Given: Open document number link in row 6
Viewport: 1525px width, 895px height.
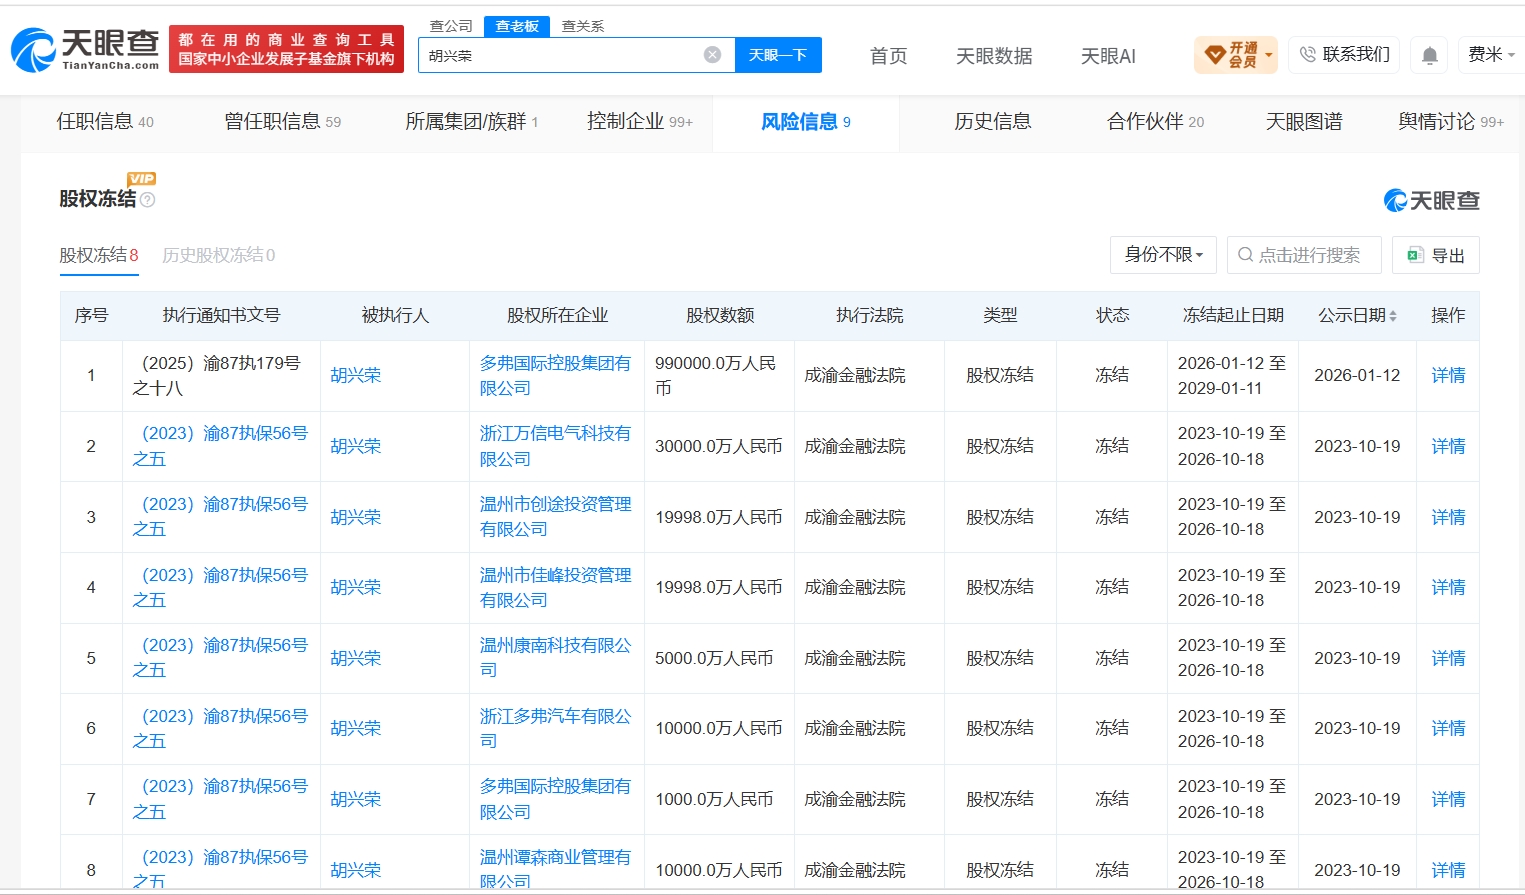Looking at the screenshot, I should [220, 728].
